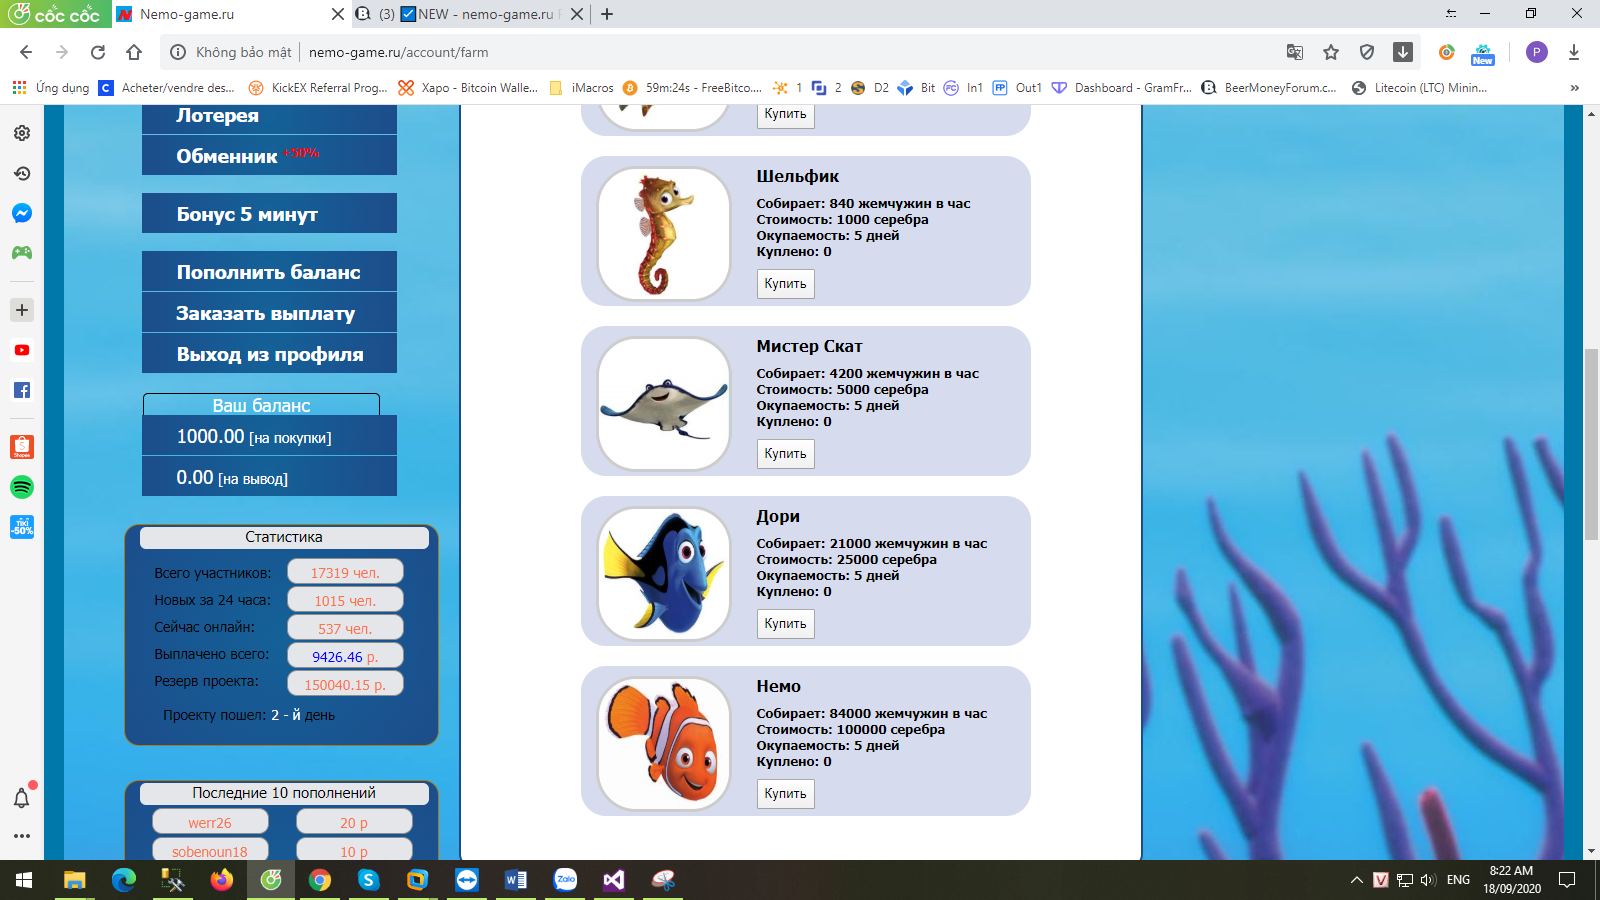Click the ENG language indicator
The height and width of the screenshot is (900, 1600).
pyautogui.click(x=1458, y=880)
